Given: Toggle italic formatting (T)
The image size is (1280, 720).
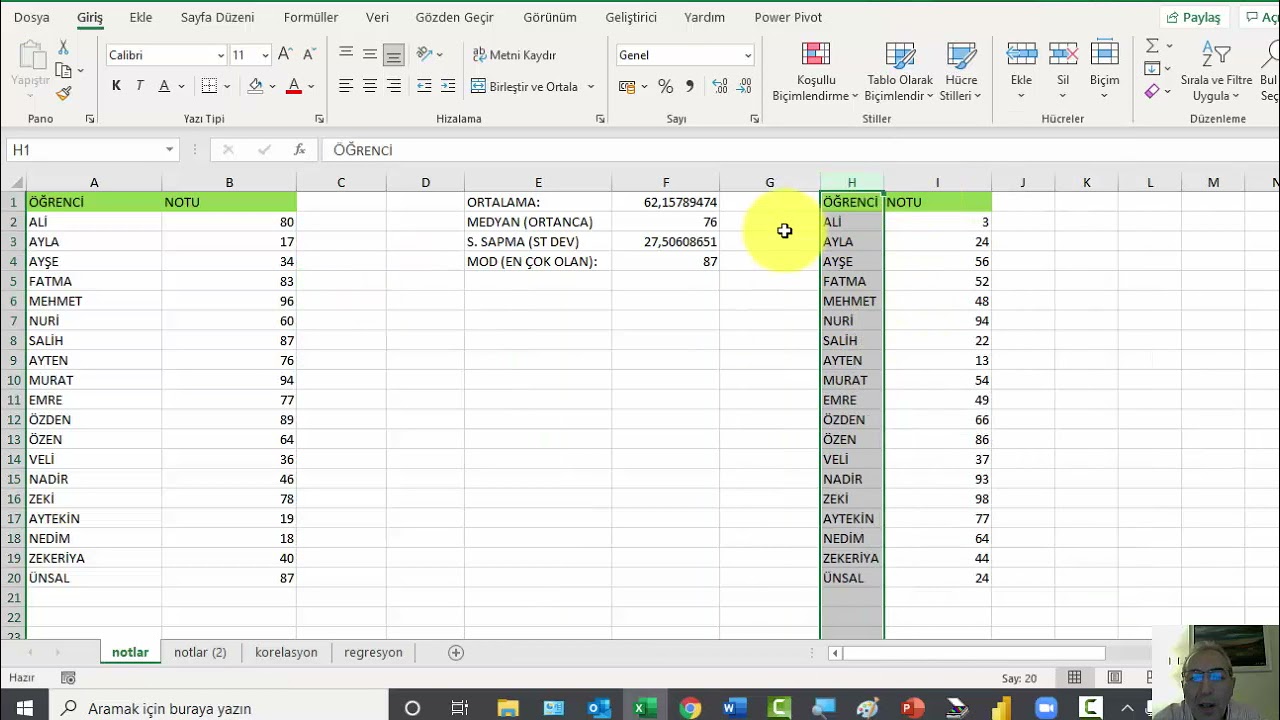Looking at the screenshot, I should pyautogui.click(x=140, y=86).
